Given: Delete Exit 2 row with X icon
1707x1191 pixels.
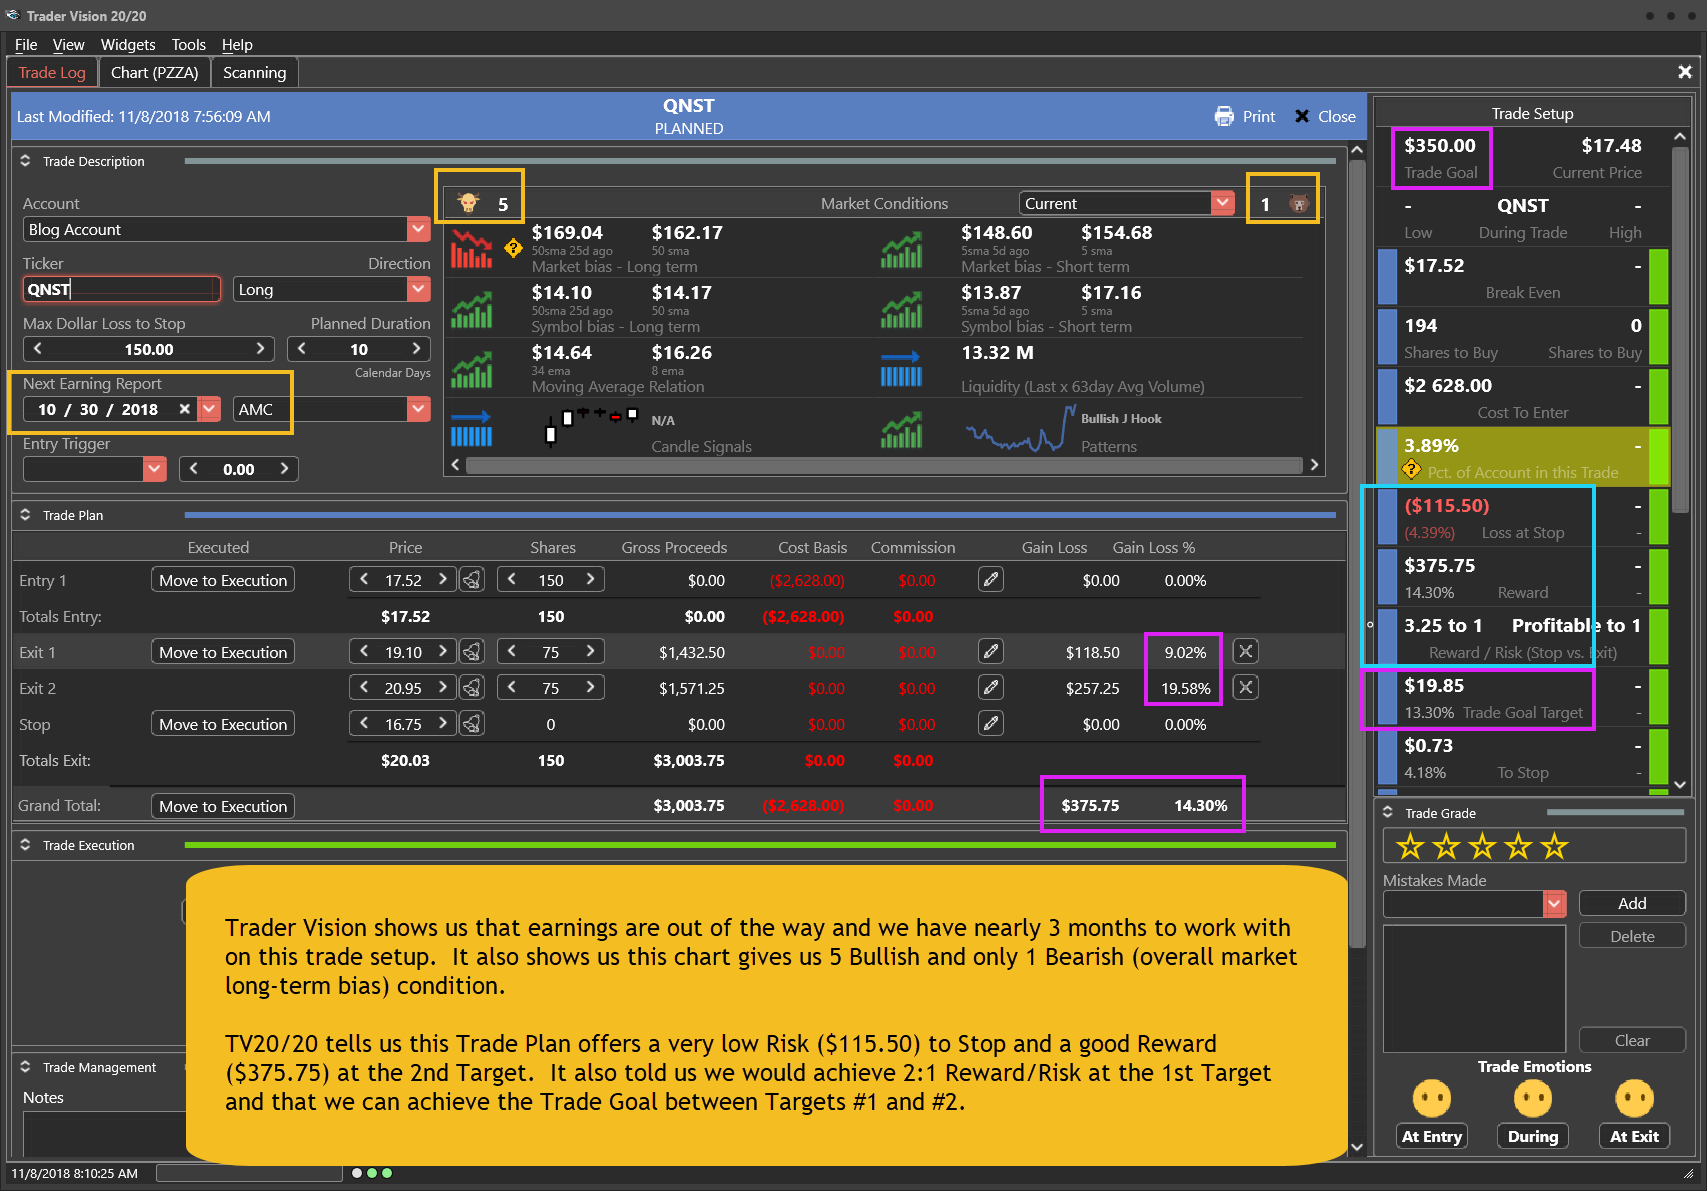Looking at the screenshot, I should click(1245, 687).
